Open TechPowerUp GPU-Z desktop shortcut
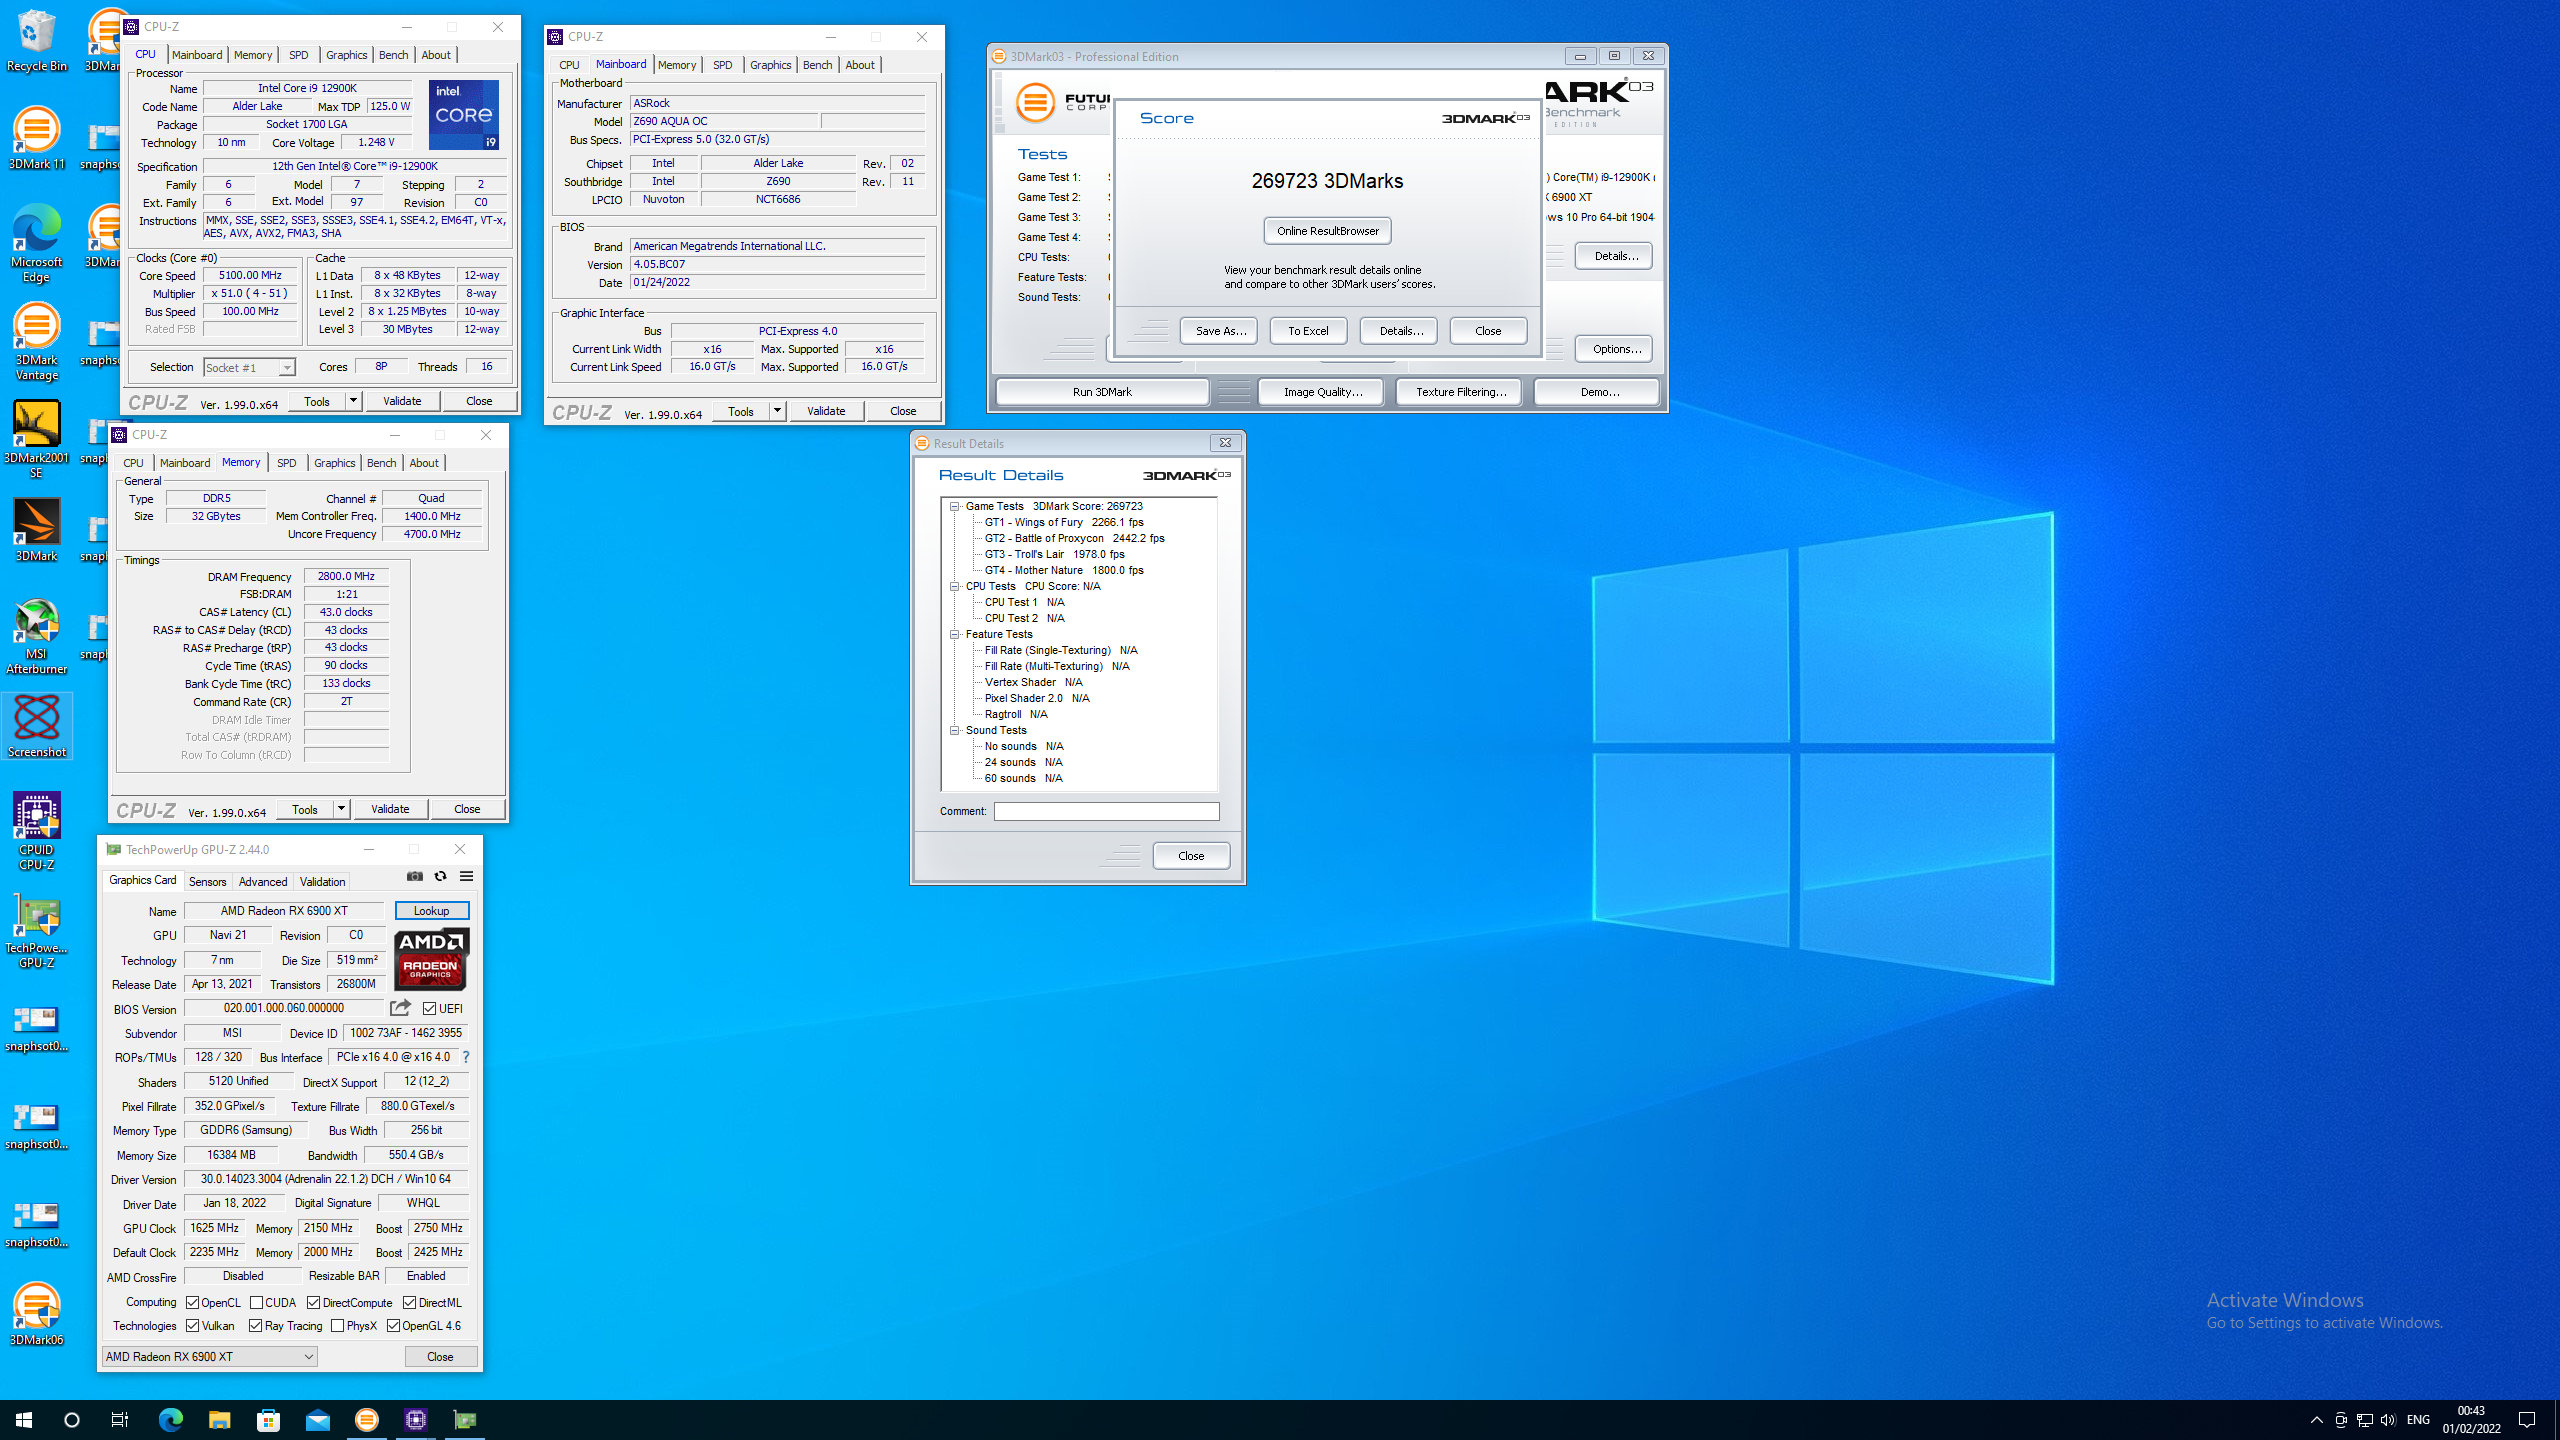 (36, 930)
